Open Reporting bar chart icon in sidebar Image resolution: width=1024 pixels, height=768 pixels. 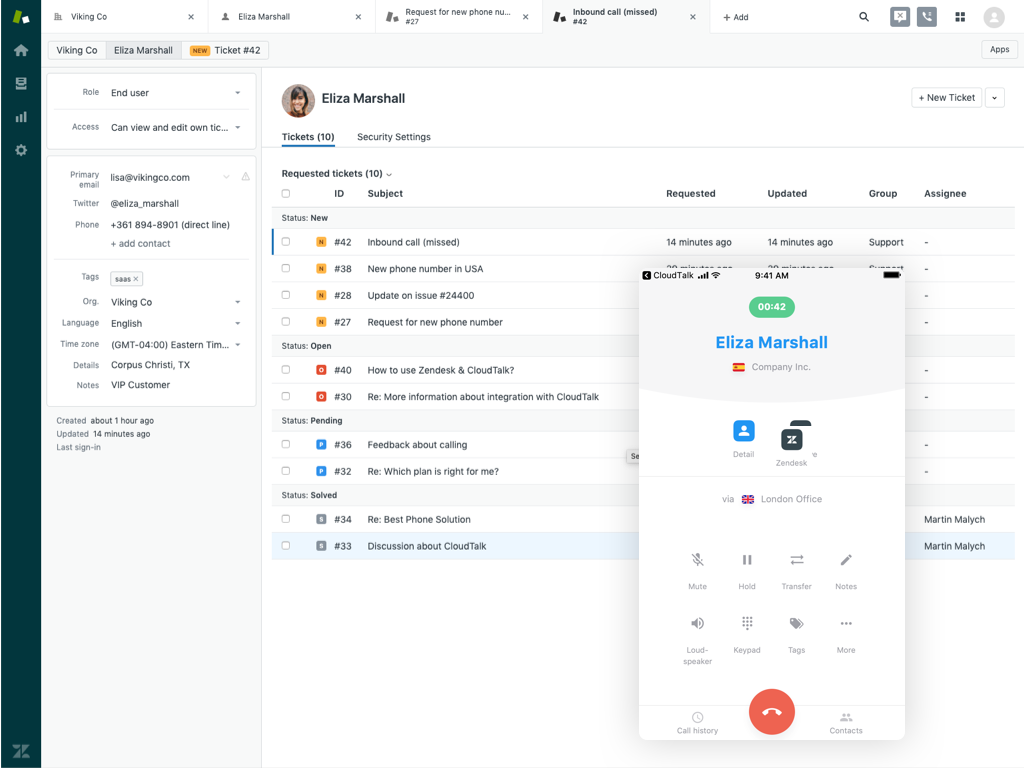pyautogui.click(x=21, y=117)
